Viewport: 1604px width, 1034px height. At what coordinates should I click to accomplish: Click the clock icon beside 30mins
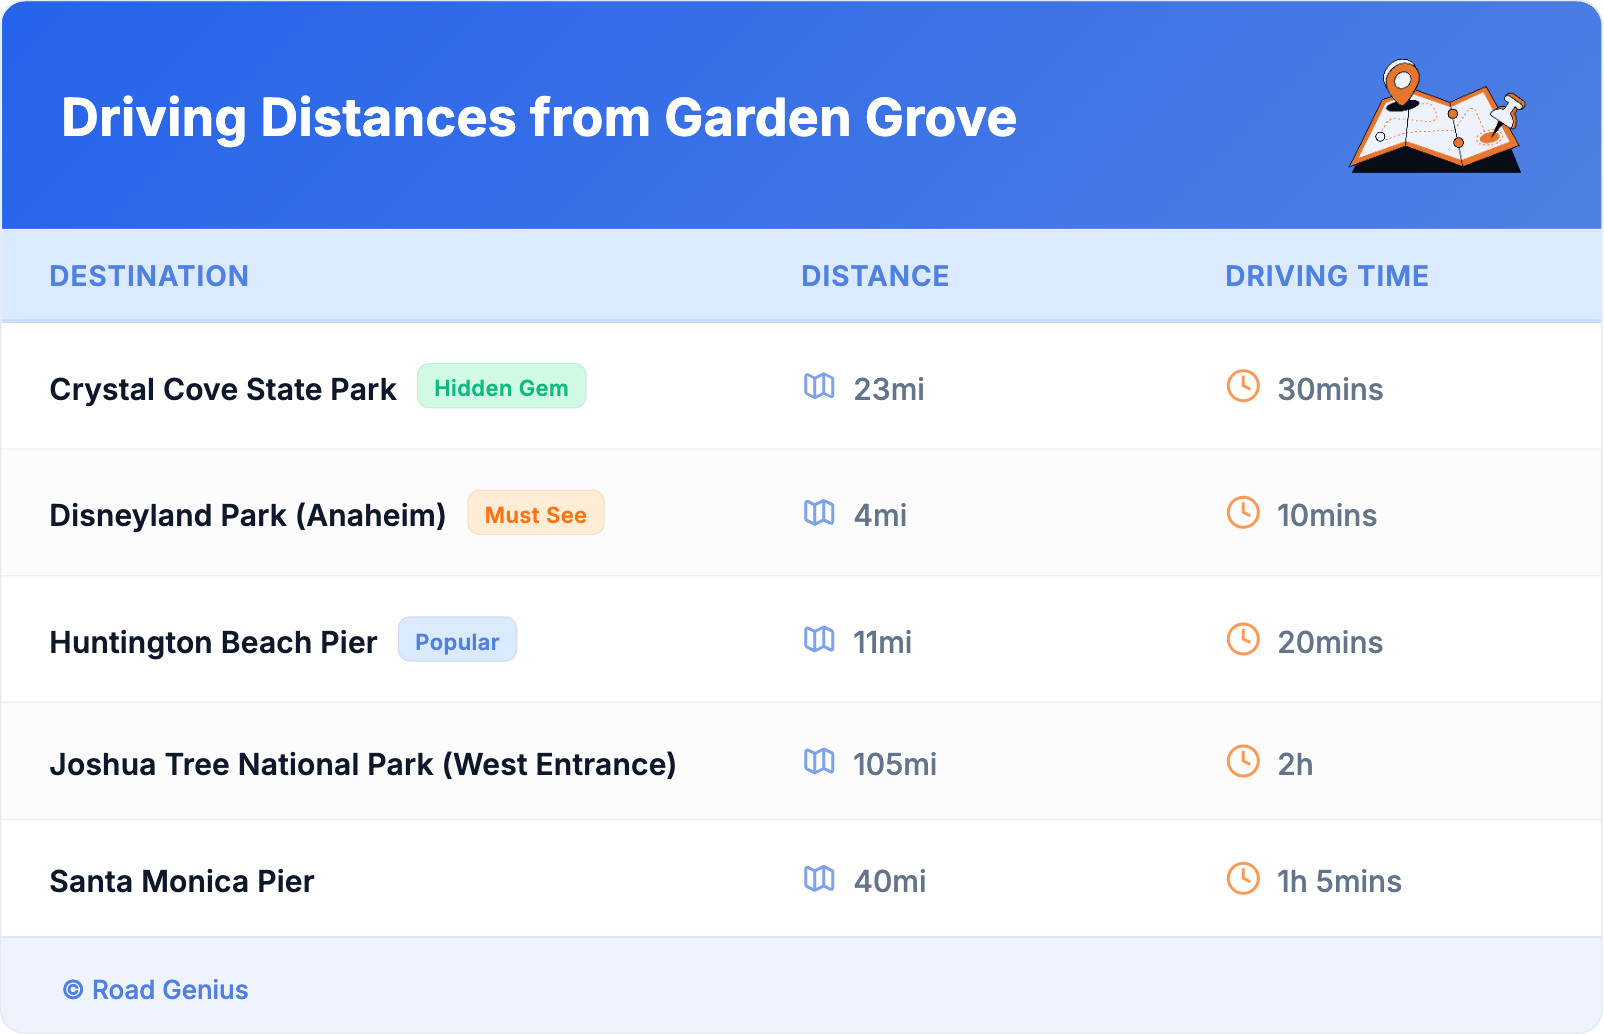1243,386
